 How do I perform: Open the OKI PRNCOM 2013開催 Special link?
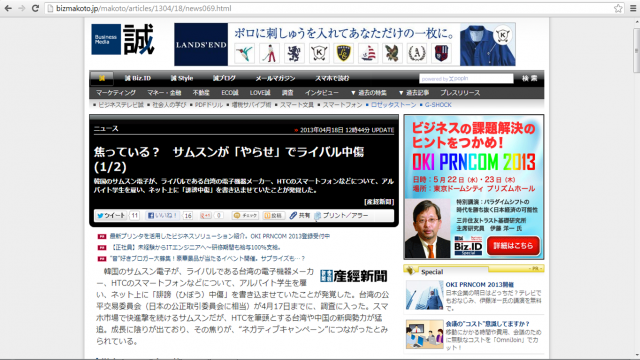(x=480, y=284)
